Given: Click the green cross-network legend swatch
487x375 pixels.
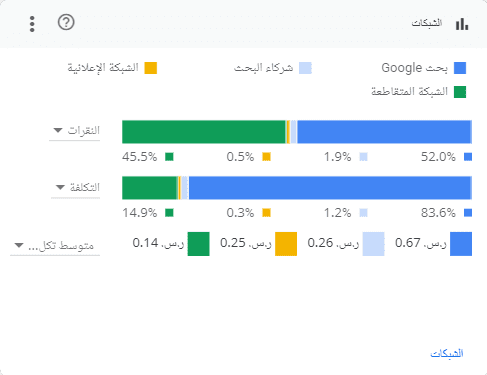Looking at the screenshot, I should pos(460,92).
